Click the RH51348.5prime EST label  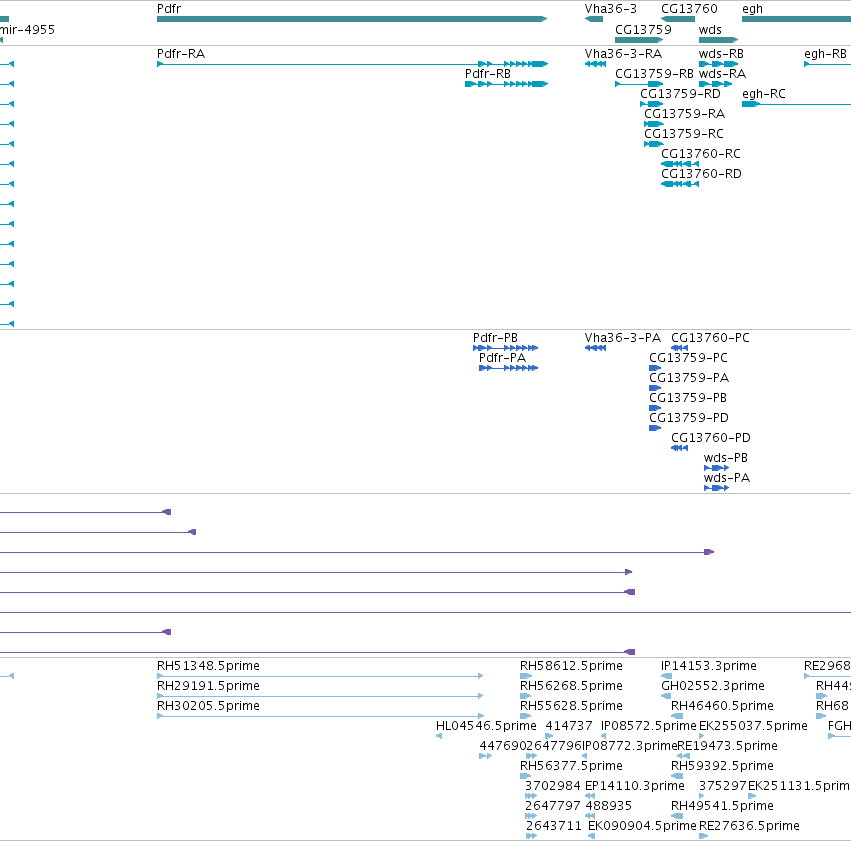tap(208, 666)
